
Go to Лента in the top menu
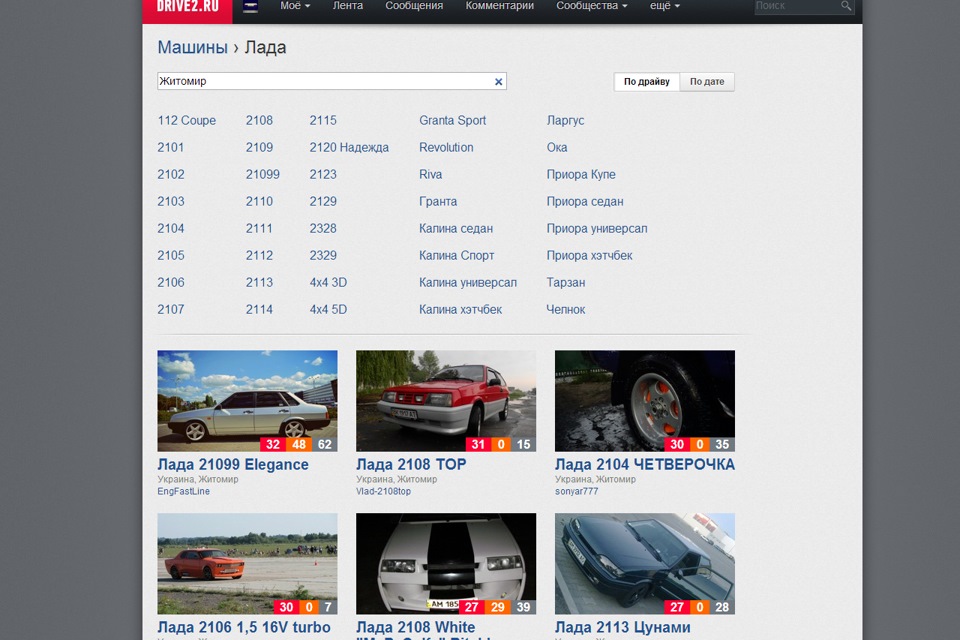click(x=348, y=6)
